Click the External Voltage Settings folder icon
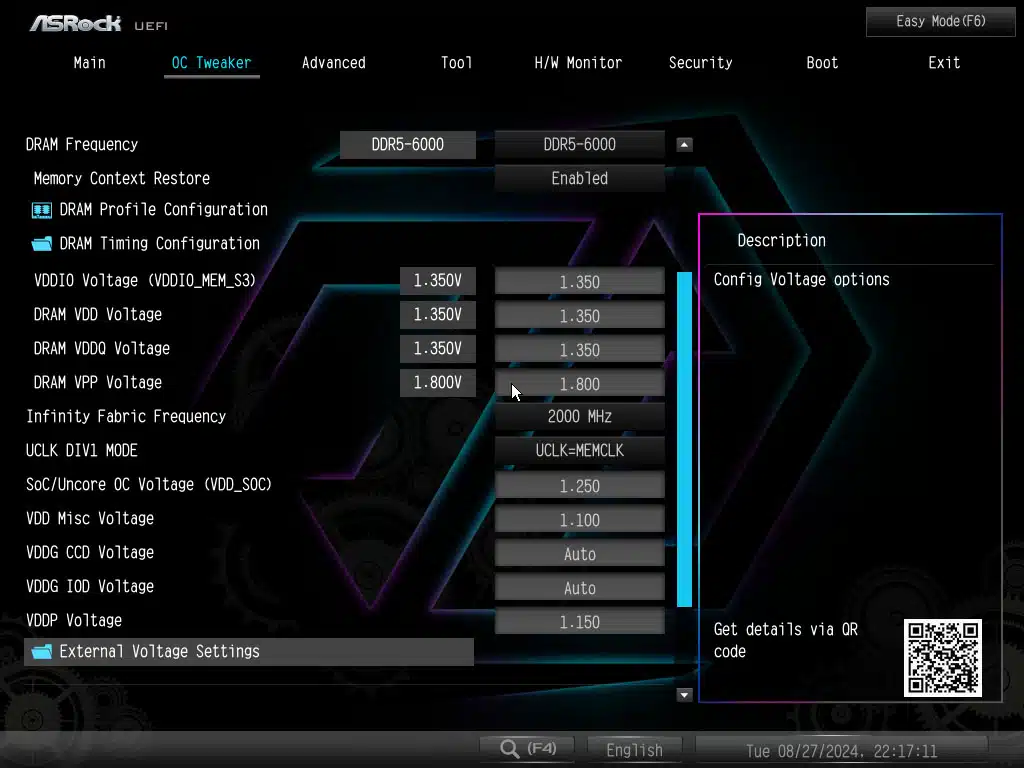 coord(42,652)
